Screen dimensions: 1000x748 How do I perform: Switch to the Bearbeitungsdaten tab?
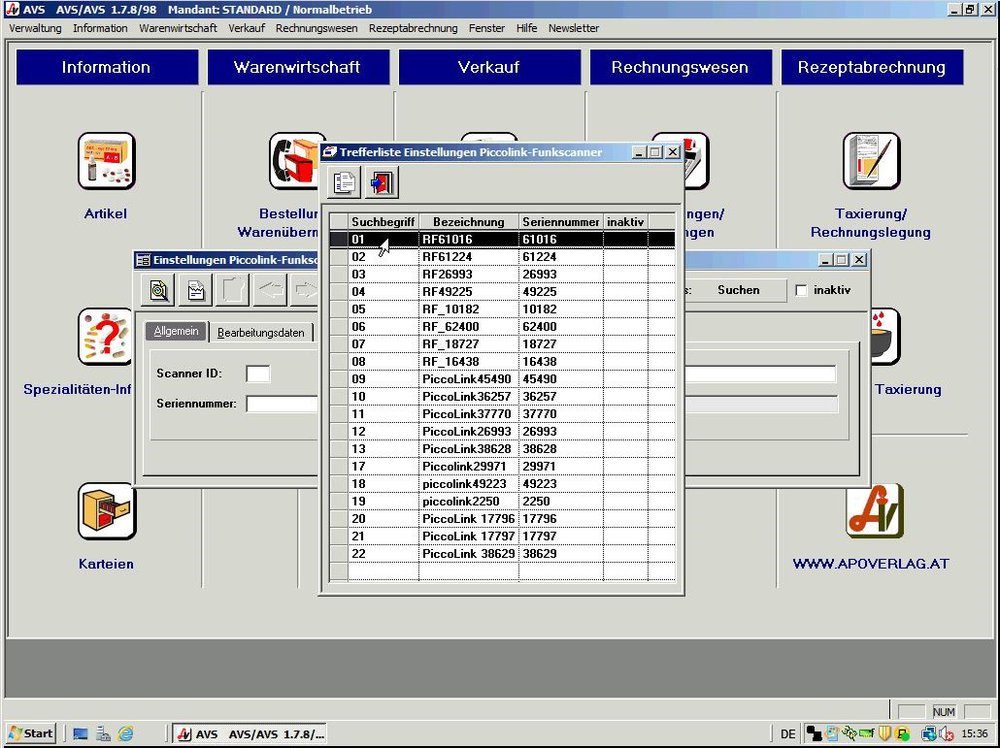[261, 333]
